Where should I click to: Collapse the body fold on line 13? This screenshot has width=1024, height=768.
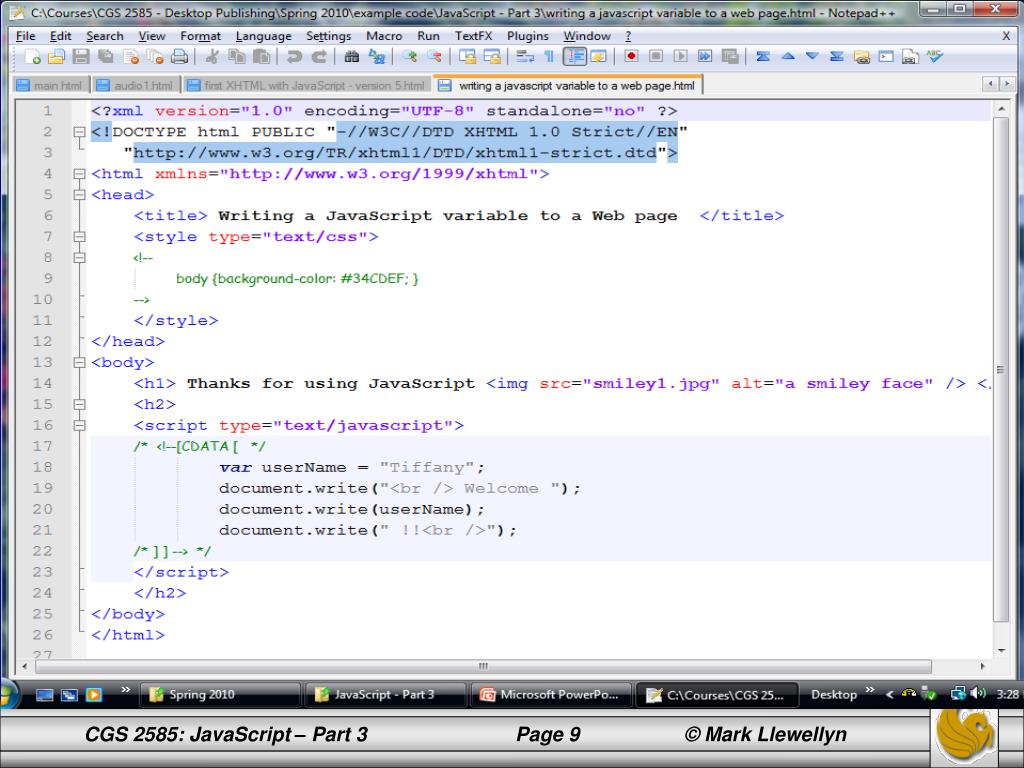80,362
